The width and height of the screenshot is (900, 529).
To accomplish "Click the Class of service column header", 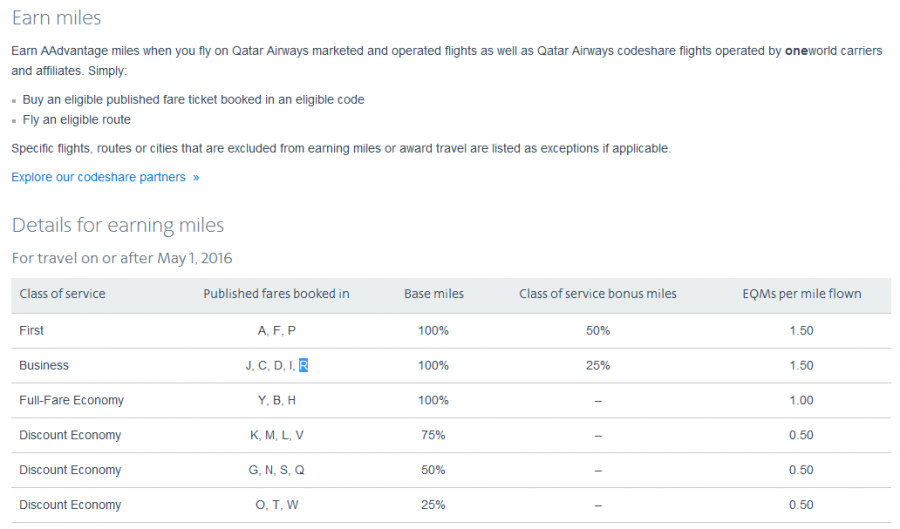I will point(62,294).
